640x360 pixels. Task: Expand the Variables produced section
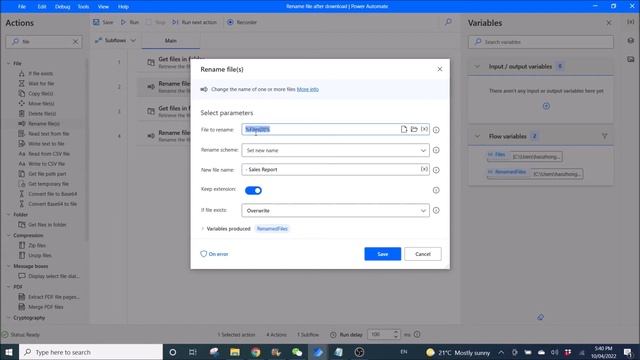pyautogui.click(x=203, y=229)
